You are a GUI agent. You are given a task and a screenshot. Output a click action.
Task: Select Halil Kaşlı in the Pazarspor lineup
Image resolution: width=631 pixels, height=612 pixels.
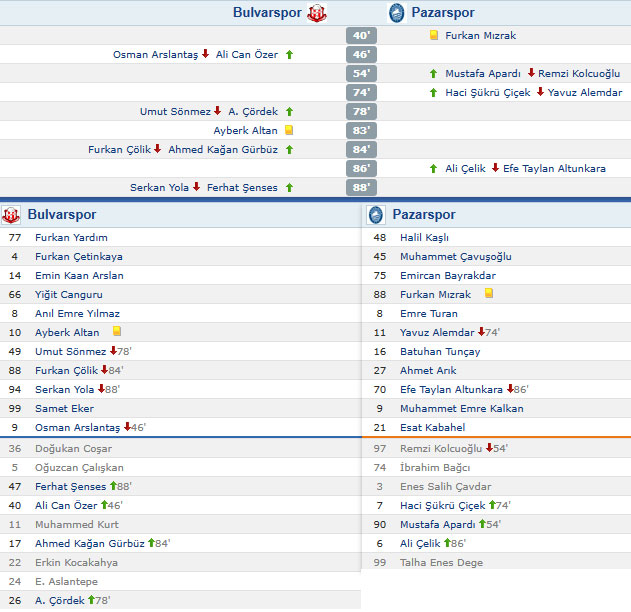pyautogui.click(x=424, y=237)
